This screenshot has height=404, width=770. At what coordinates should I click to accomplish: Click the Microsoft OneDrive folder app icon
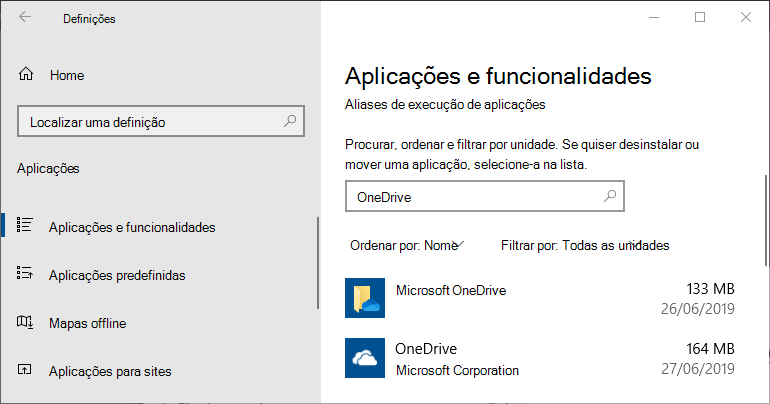pos(365,298)
